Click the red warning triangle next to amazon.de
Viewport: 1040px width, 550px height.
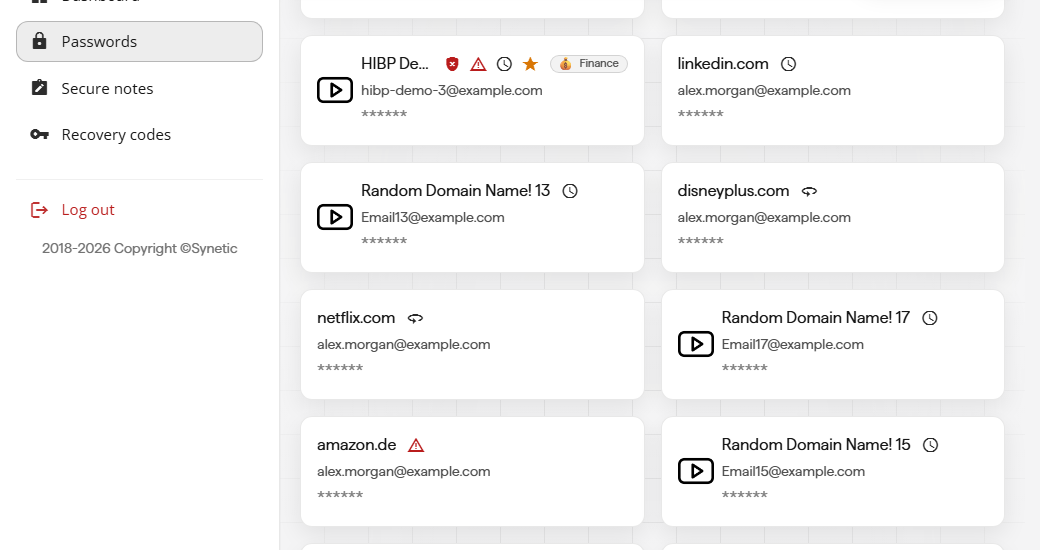point(416,445)
